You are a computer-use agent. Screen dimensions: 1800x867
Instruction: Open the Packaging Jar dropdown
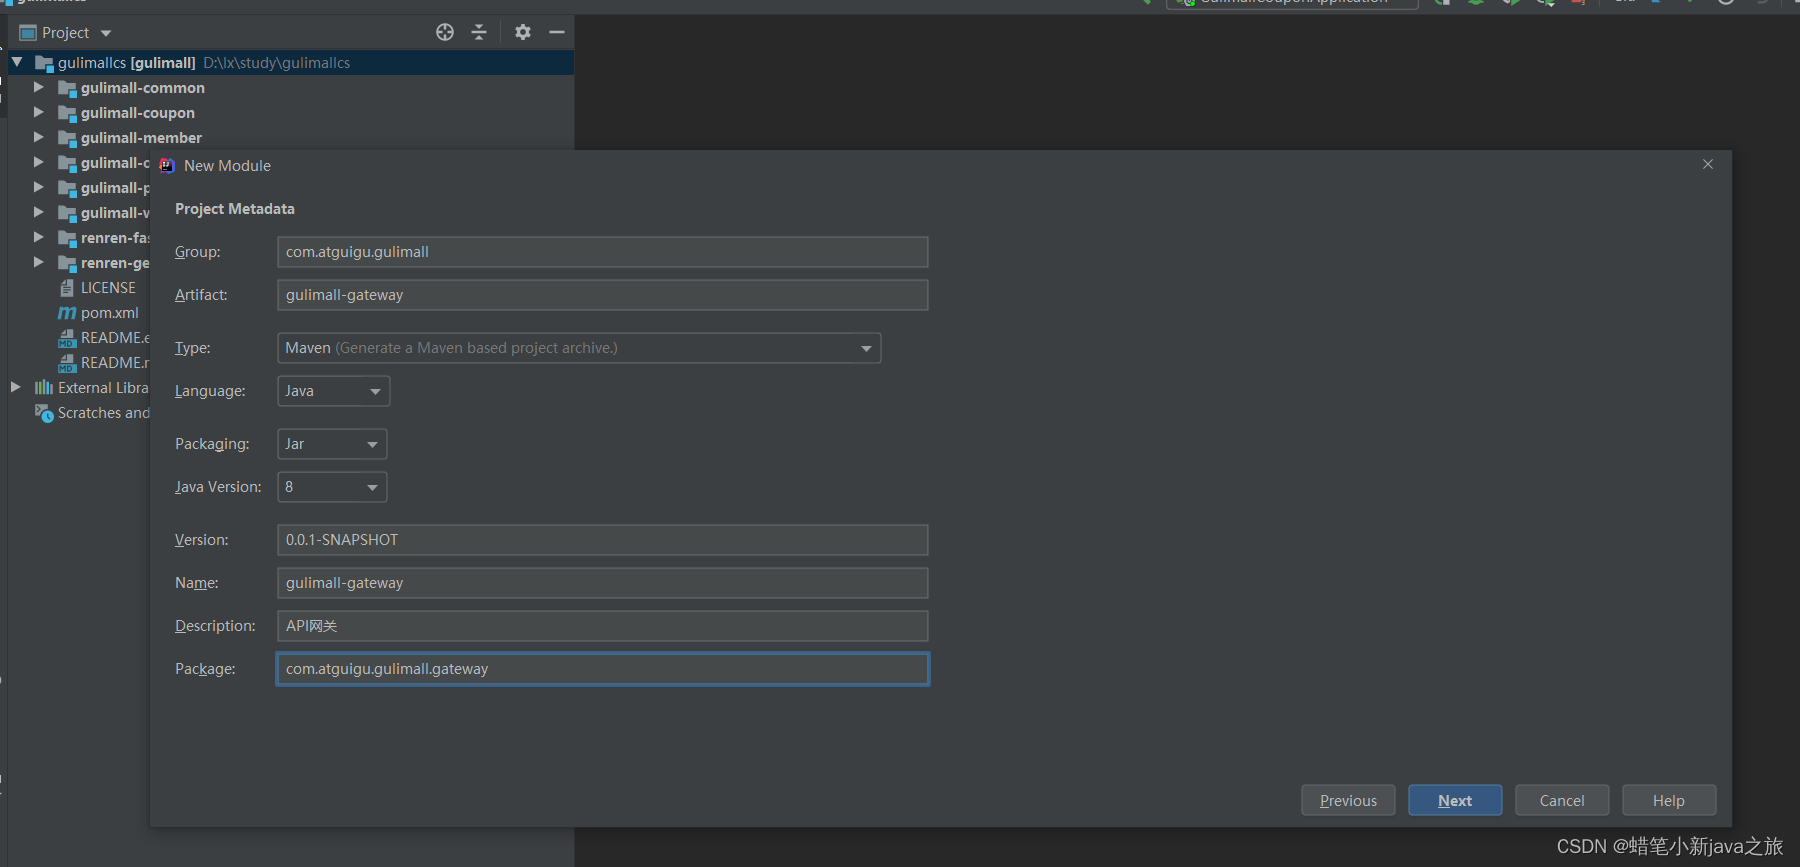[332, 444]
